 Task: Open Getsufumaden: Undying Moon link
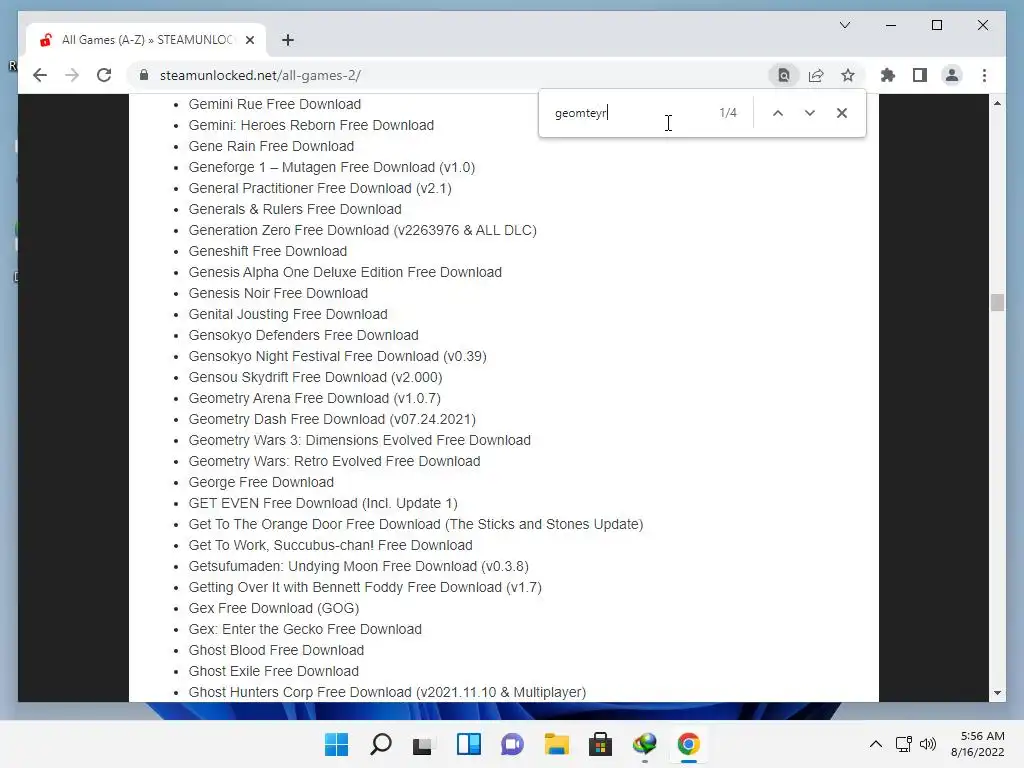pyautogui.click(x=359, y=566)
